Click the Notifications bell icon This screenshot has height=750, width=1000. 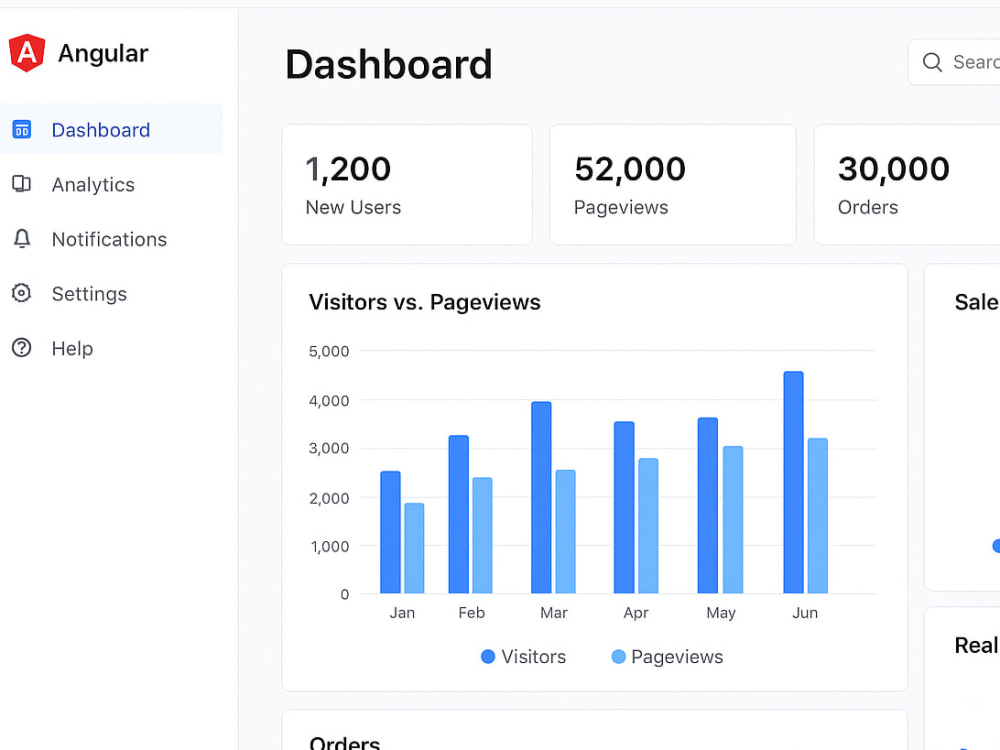pos(22,239)
